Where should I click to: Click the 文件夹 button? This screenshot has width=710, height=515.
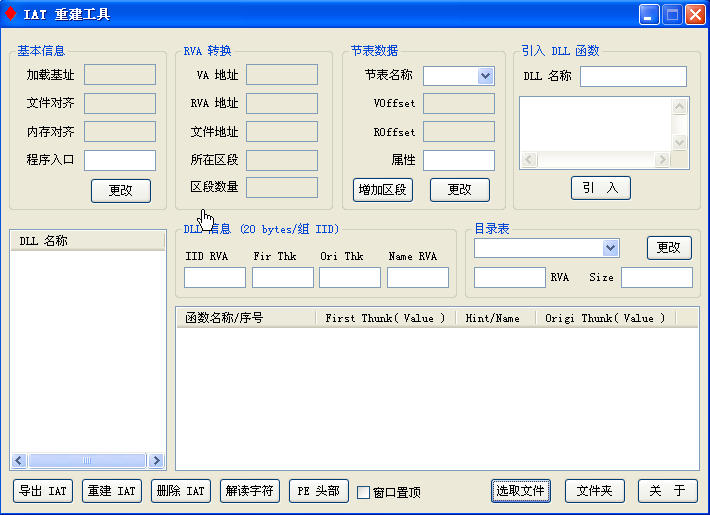pyautogui.click(x=594, y=491)
